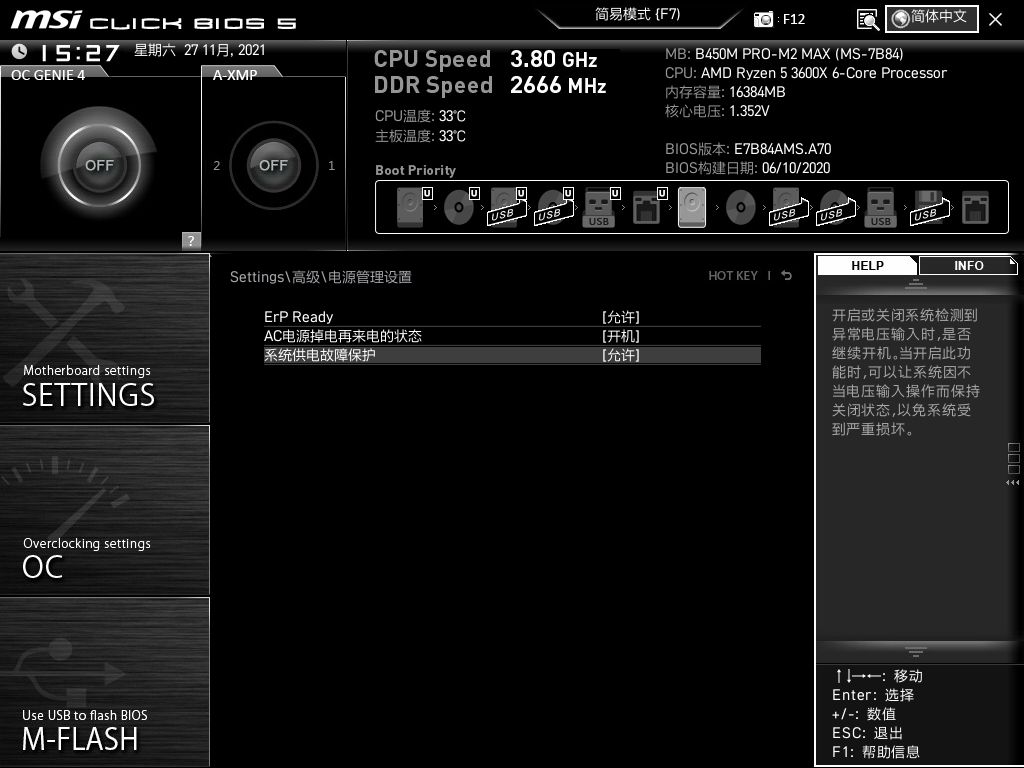Click the 内存容量: 16384MB line

(x=725, y=92)
